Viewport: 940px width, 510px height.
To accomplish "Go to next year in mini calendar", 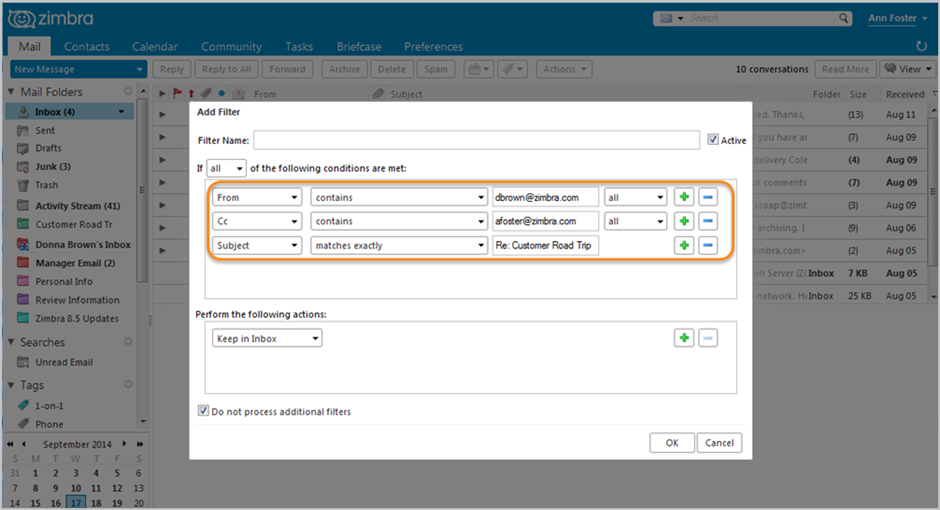I will [140, 444].
